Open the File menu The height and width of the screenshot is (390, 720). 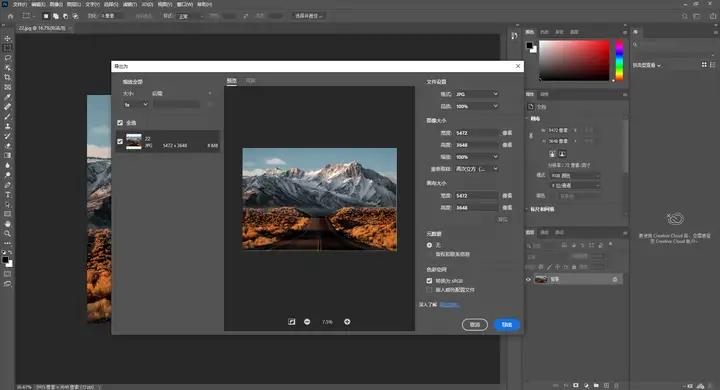20,4
